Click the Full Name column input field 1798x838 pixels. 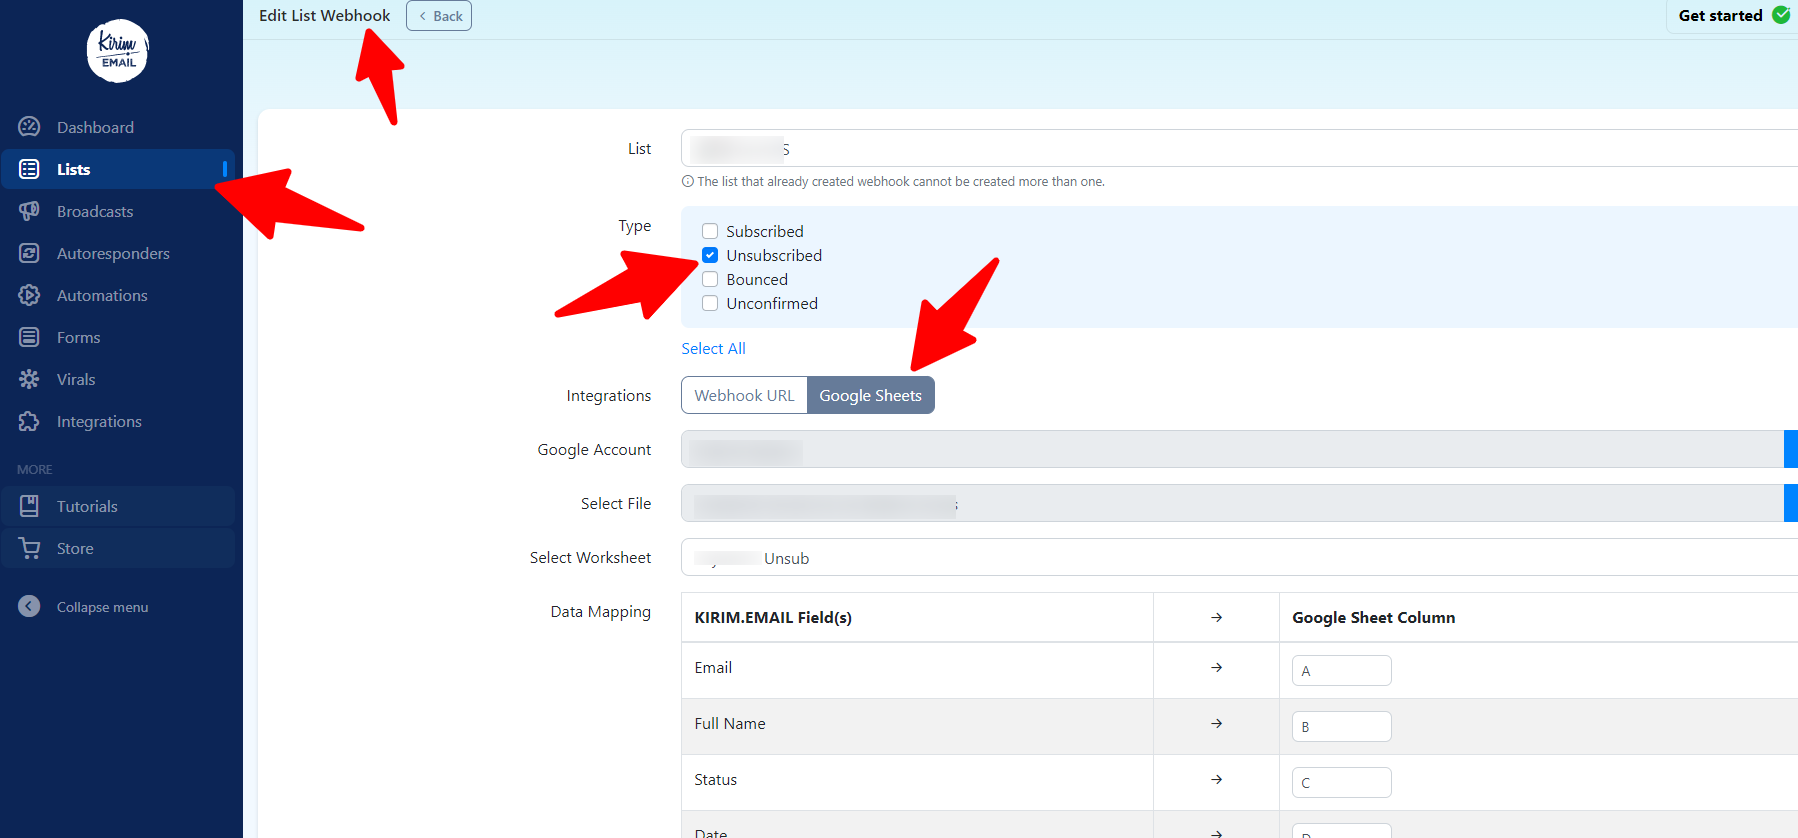pos(1341,726)
